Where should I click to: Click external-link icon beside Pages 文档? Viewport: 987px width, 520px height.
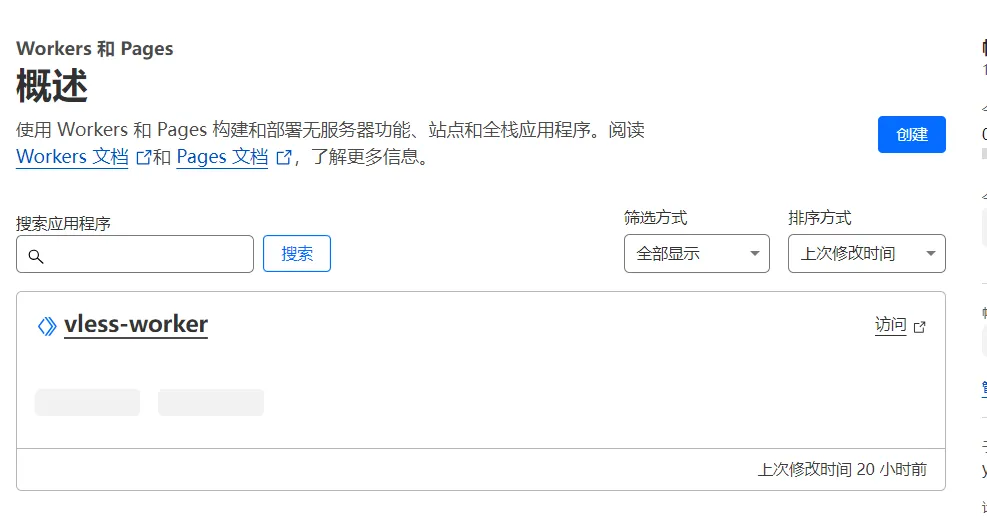(x=283, y=157)
